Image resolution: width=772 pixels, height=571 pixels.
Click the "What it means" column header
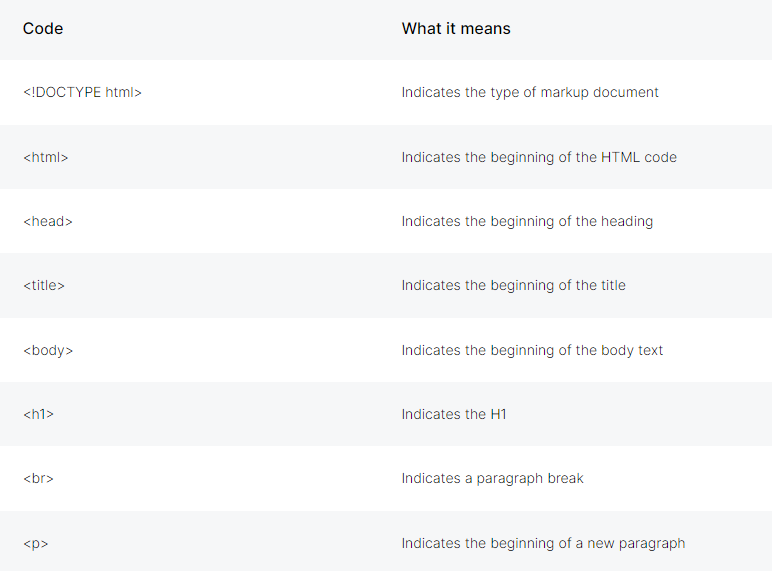[x=456, y=29]
